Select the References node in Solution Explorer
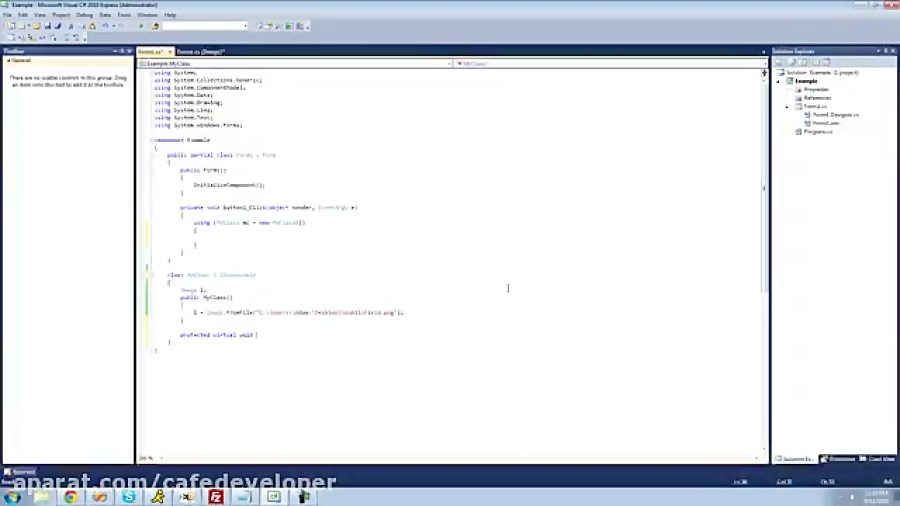Screen dimensions: 900x506 click(817, 98)
